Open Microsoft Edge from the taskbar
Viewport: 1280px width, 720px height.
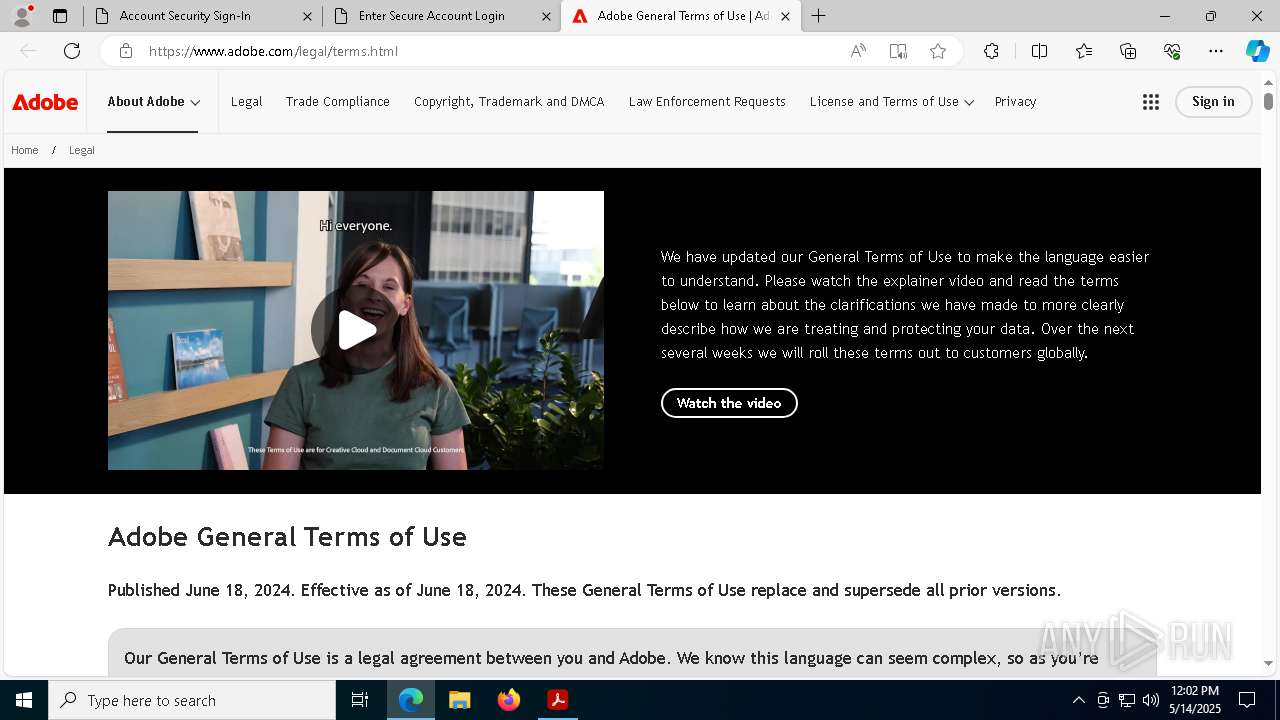coord(411,700)
